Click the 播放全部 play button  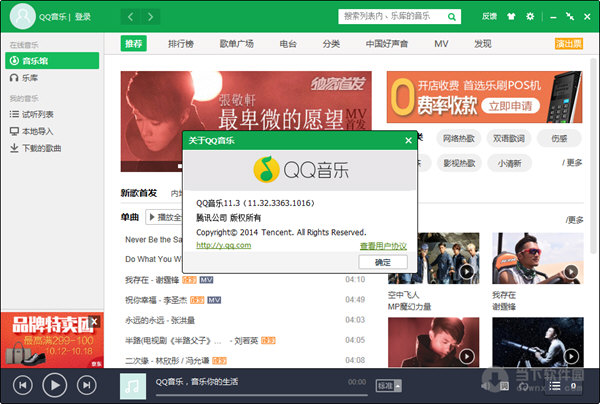(165, 217)
